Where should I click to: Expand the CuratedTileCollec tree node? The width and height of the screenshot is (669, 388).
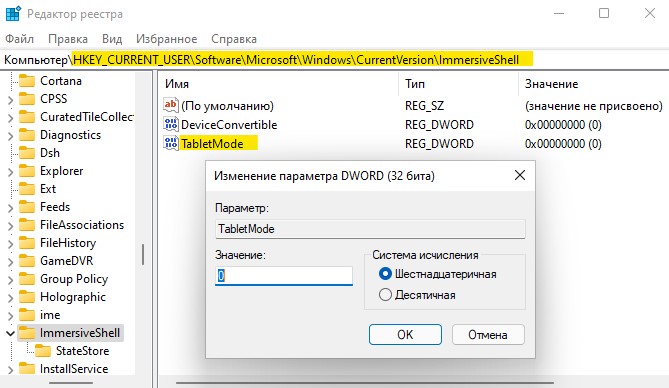(11, 117)
